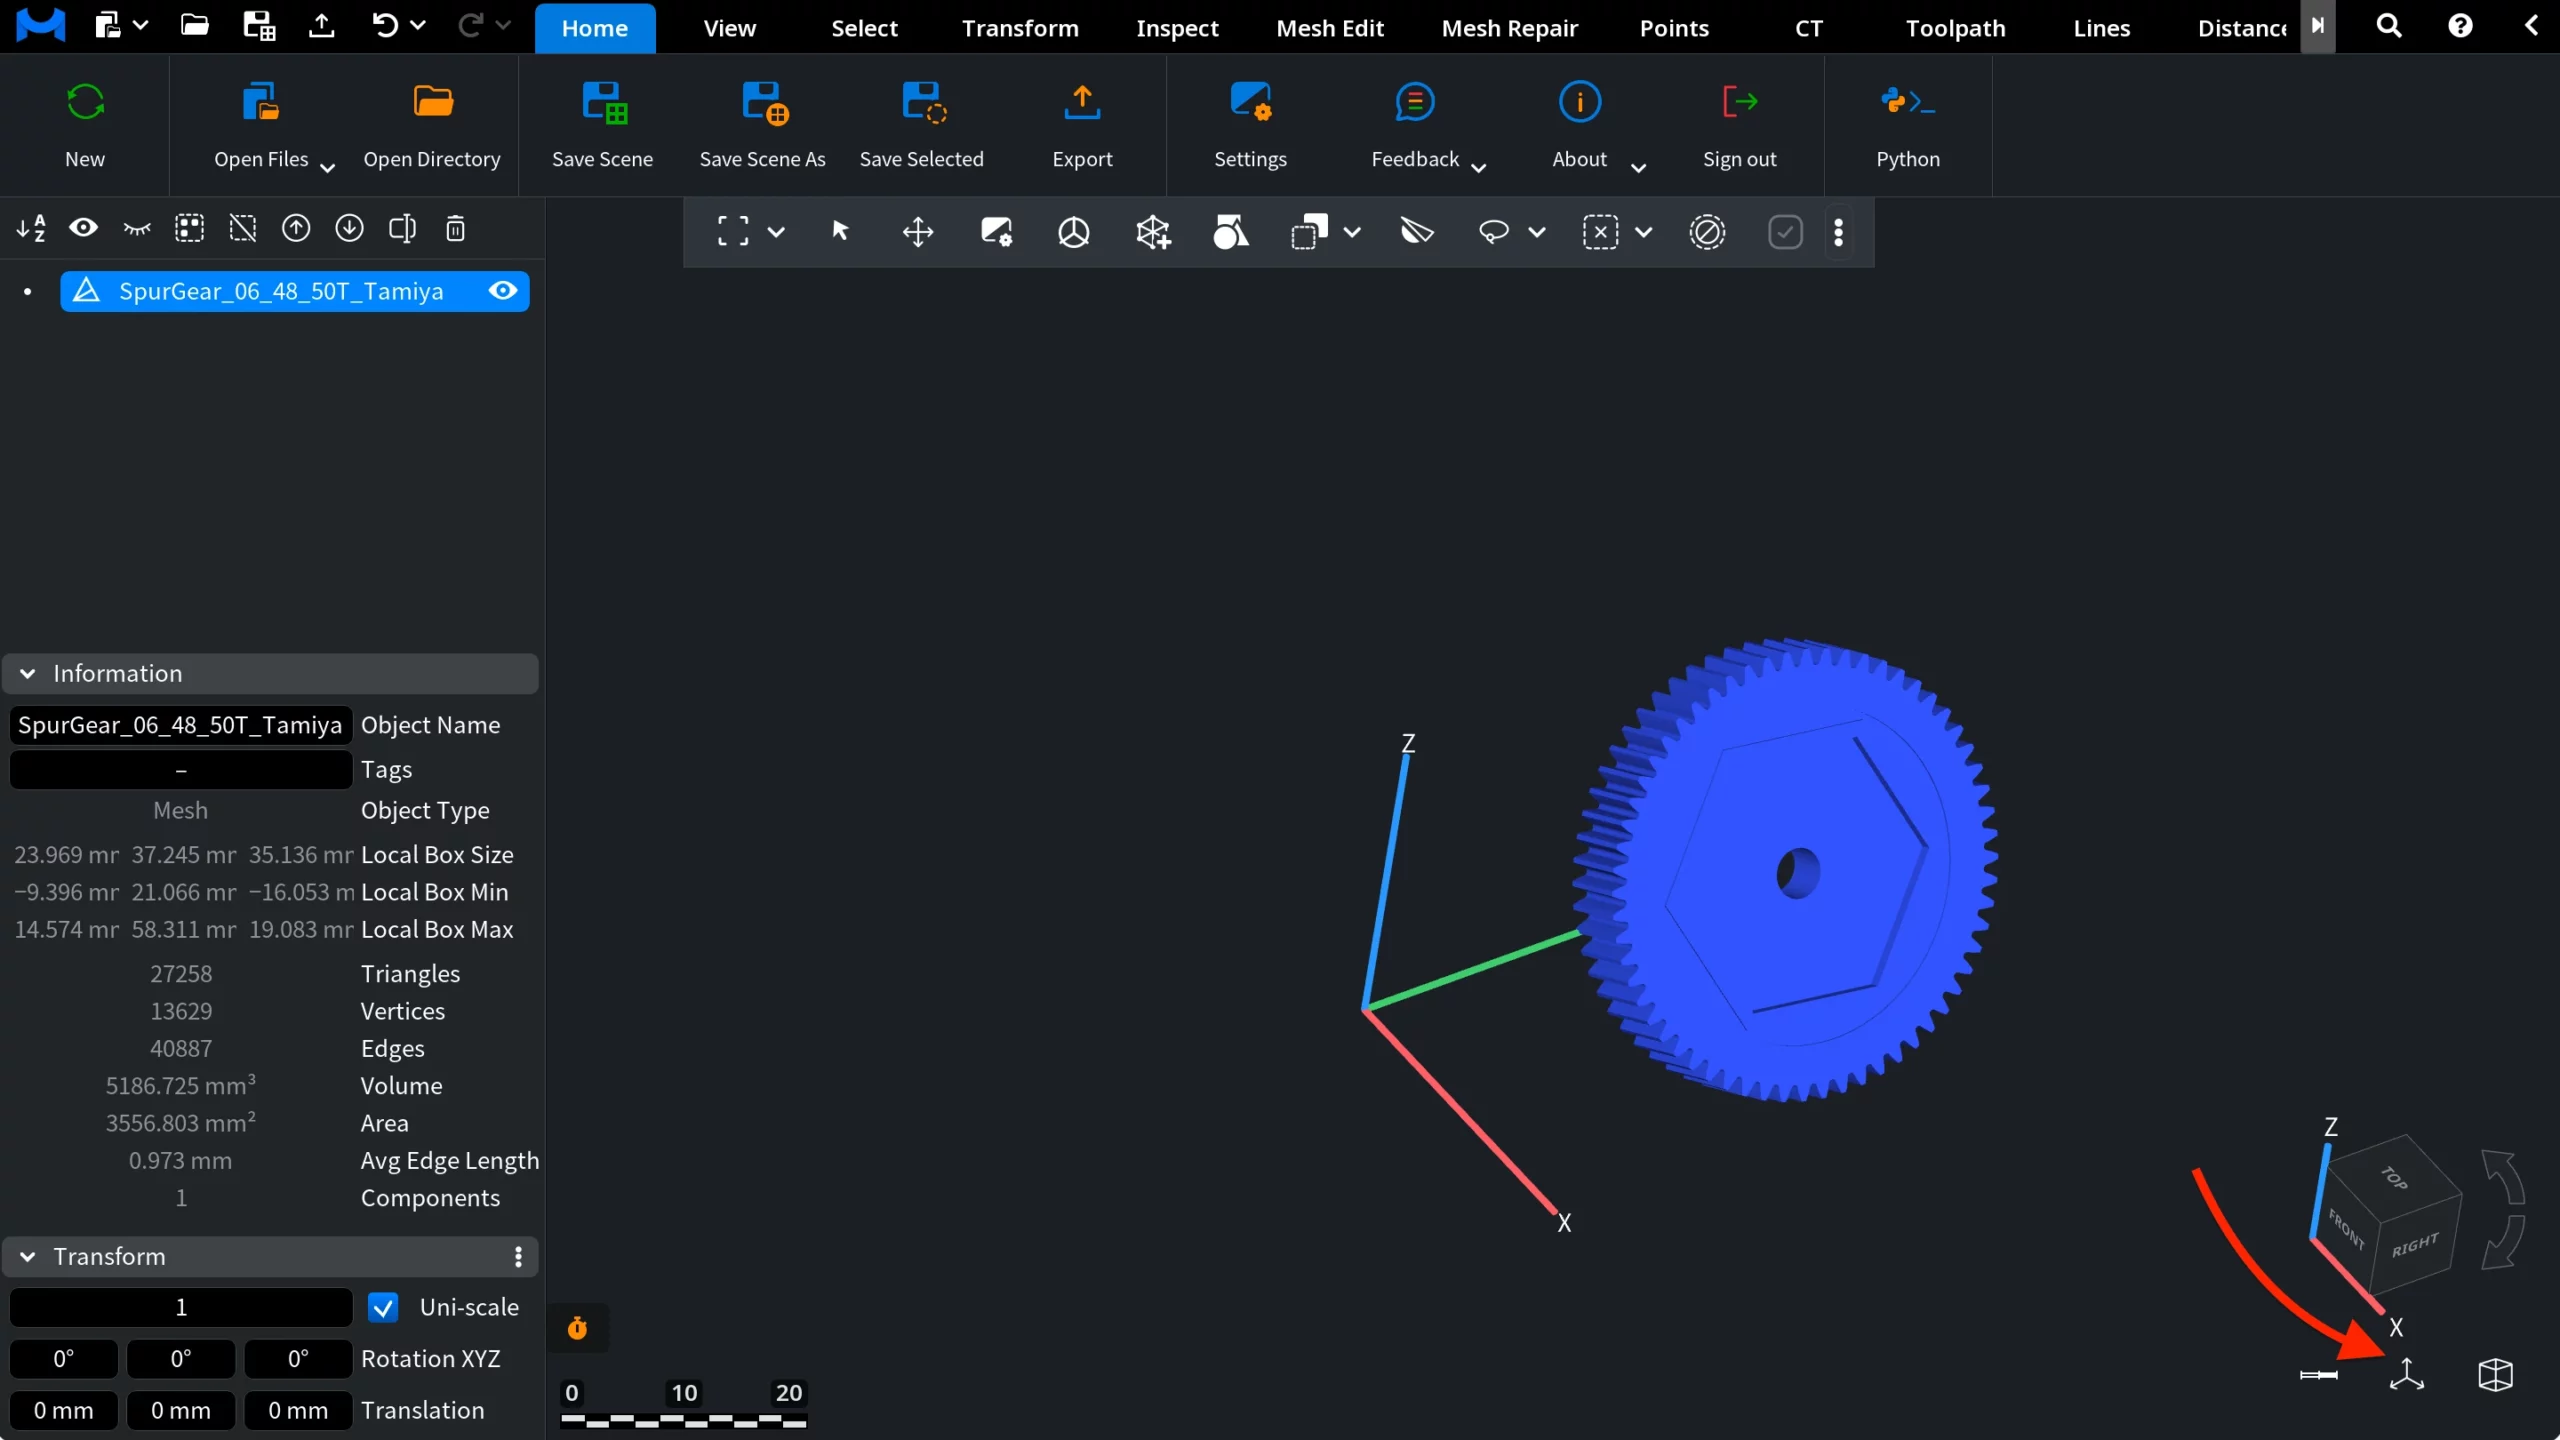Image resolution: width=2560 pixels, height=1440 pixels.
Task: Select the rotate wheel tool
Action: (x=1073, y=231)
